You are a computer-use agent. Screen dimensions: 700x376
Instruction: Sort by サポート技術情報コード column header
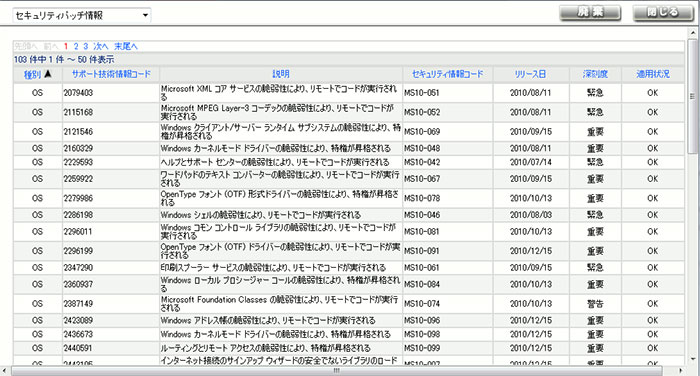pyautogui.click(x=111, y=74)
